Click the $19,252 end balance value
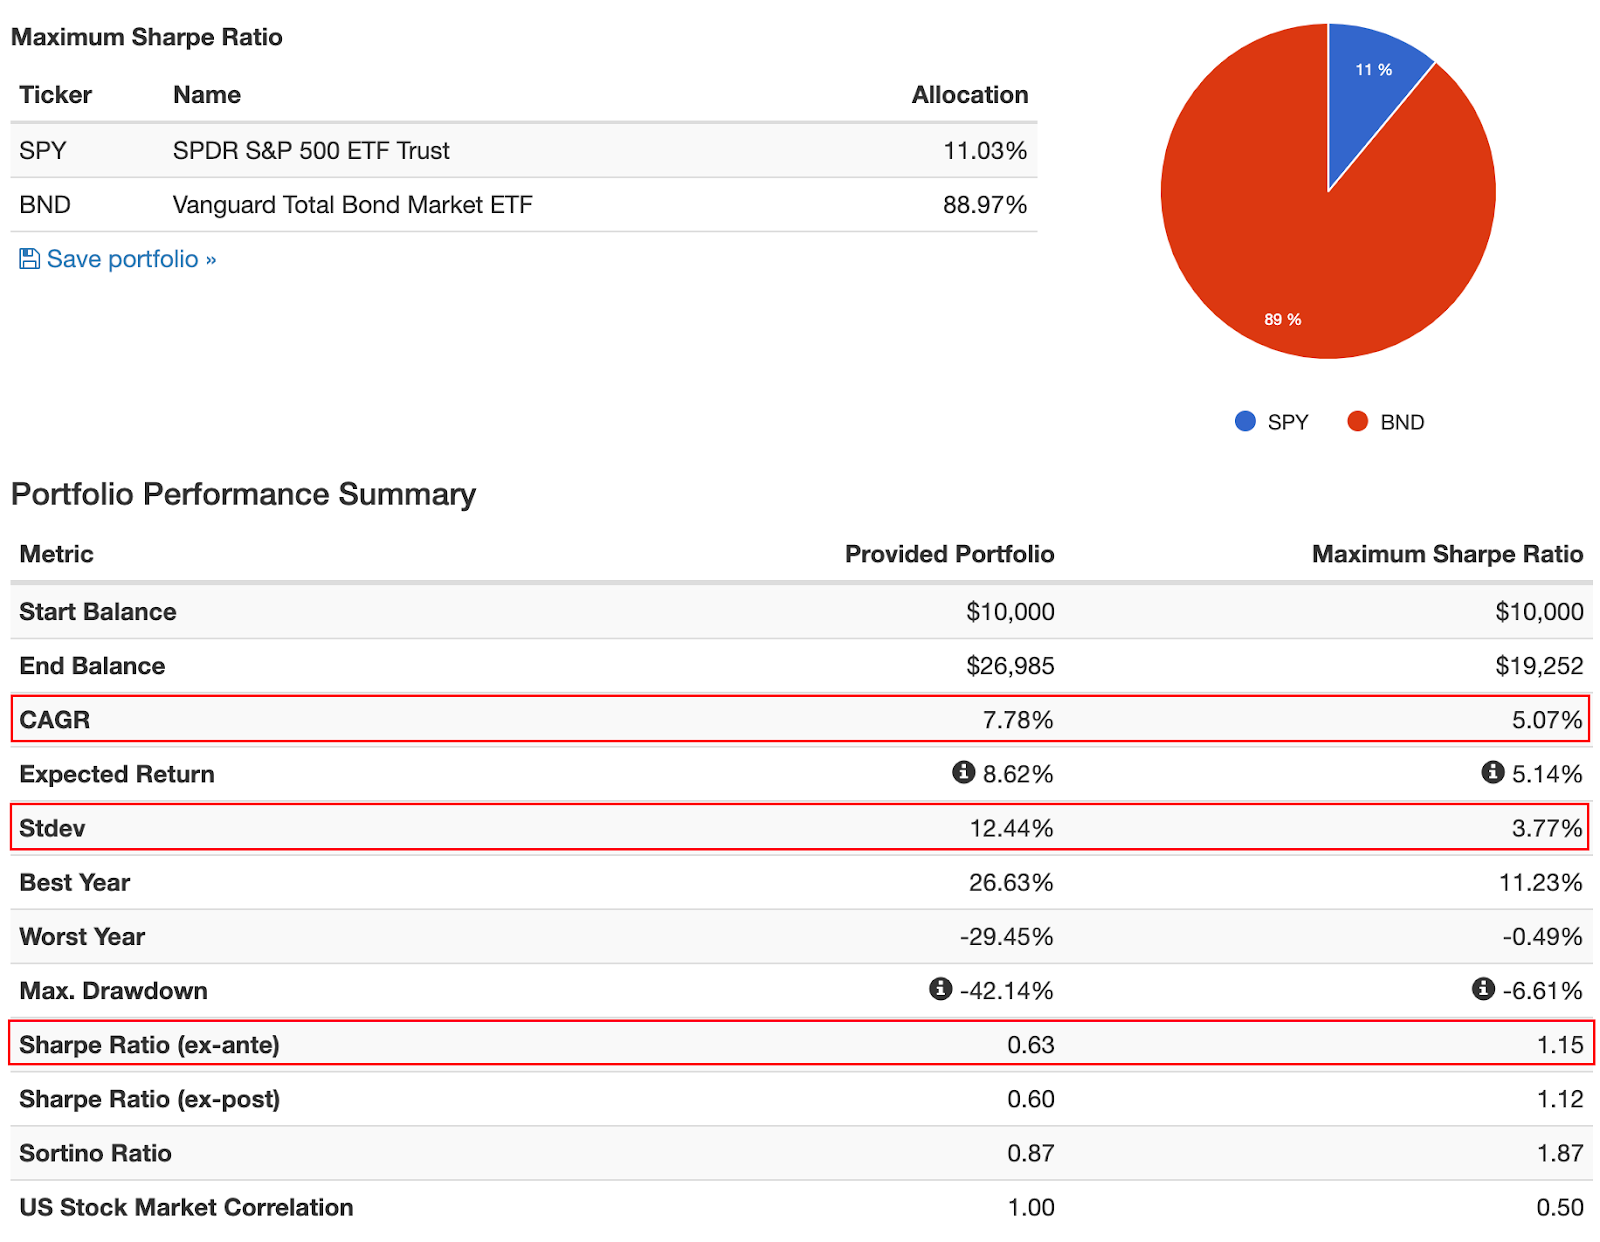 pyautogui.click(x=1539, y=666)
